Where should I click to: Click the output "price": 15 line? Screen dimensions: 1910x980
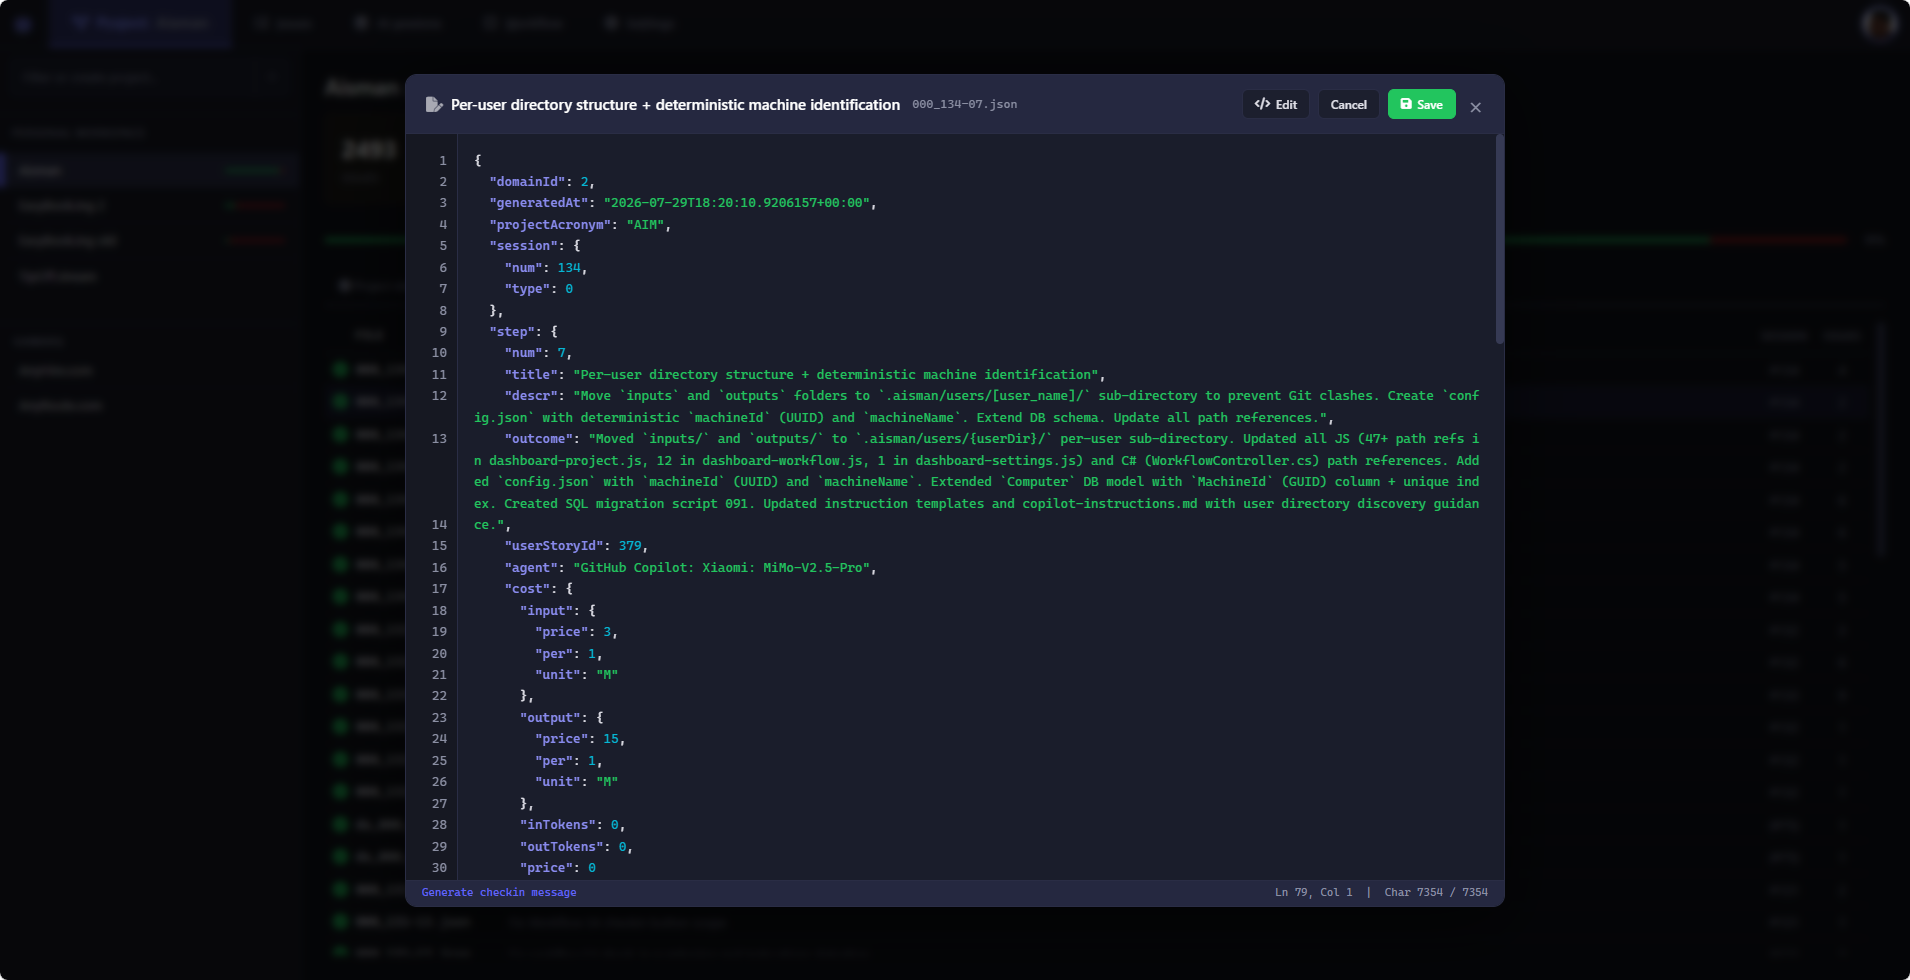click(x=580, y=739)
